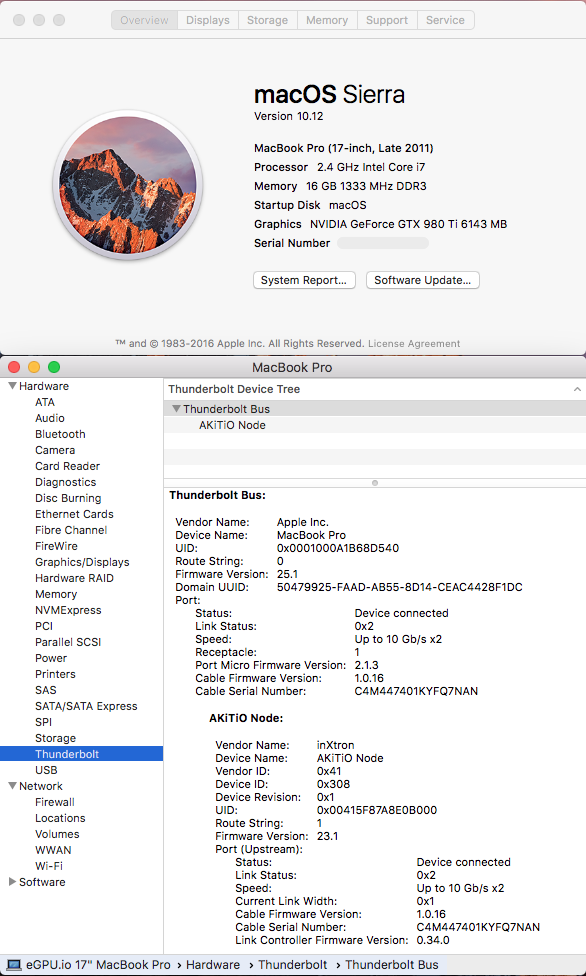Select PCI in the sidebar
Screen dimensions: 586x976
[x=44, y=626]
